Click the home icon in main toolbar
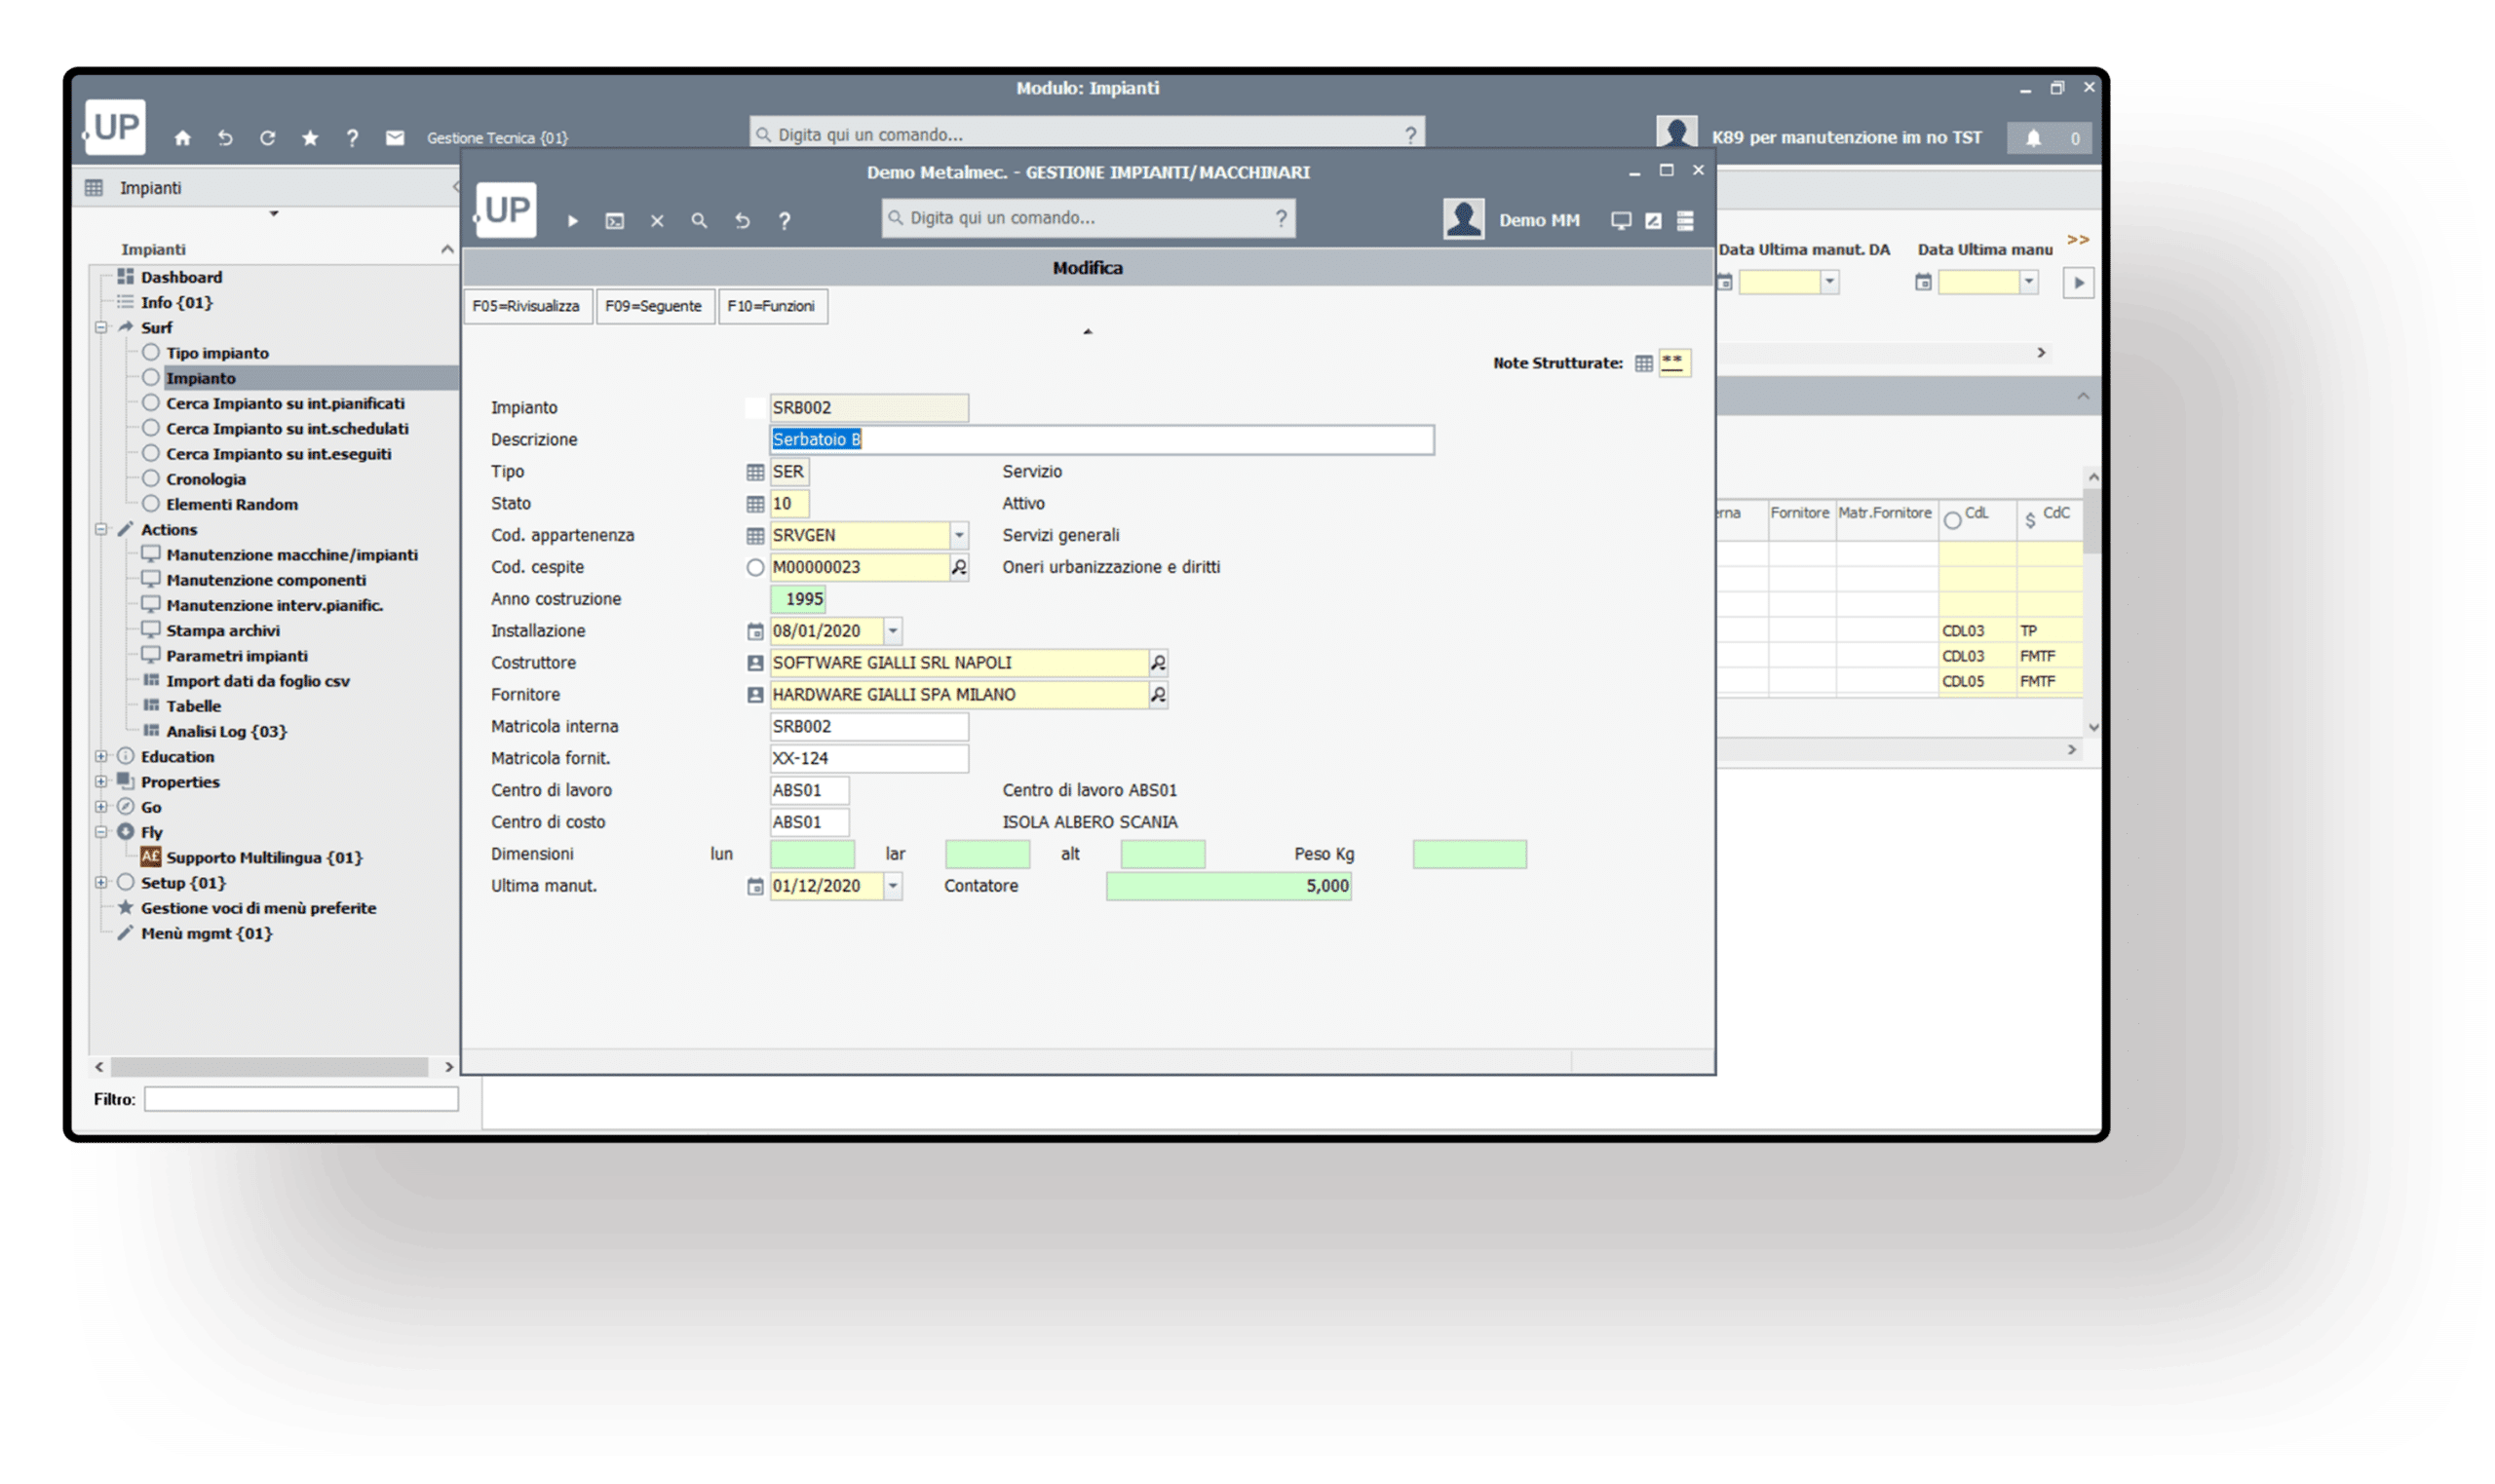Screen dimensions: 2495x1484 (x=182, y=138)
